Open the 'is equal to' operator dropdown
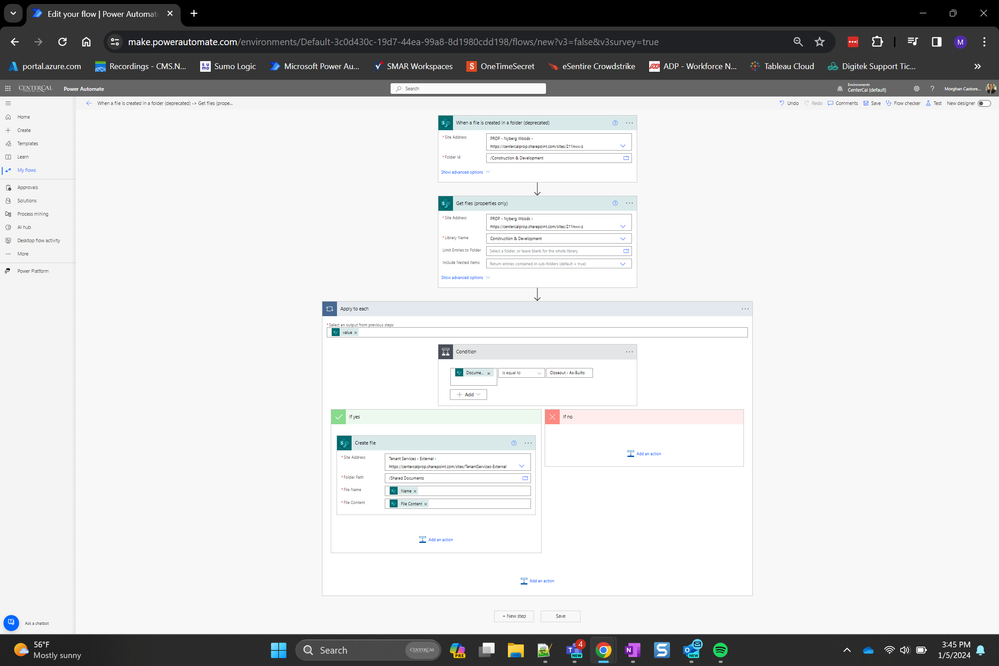This screenshot has width=999, height=666. (521, 373)
